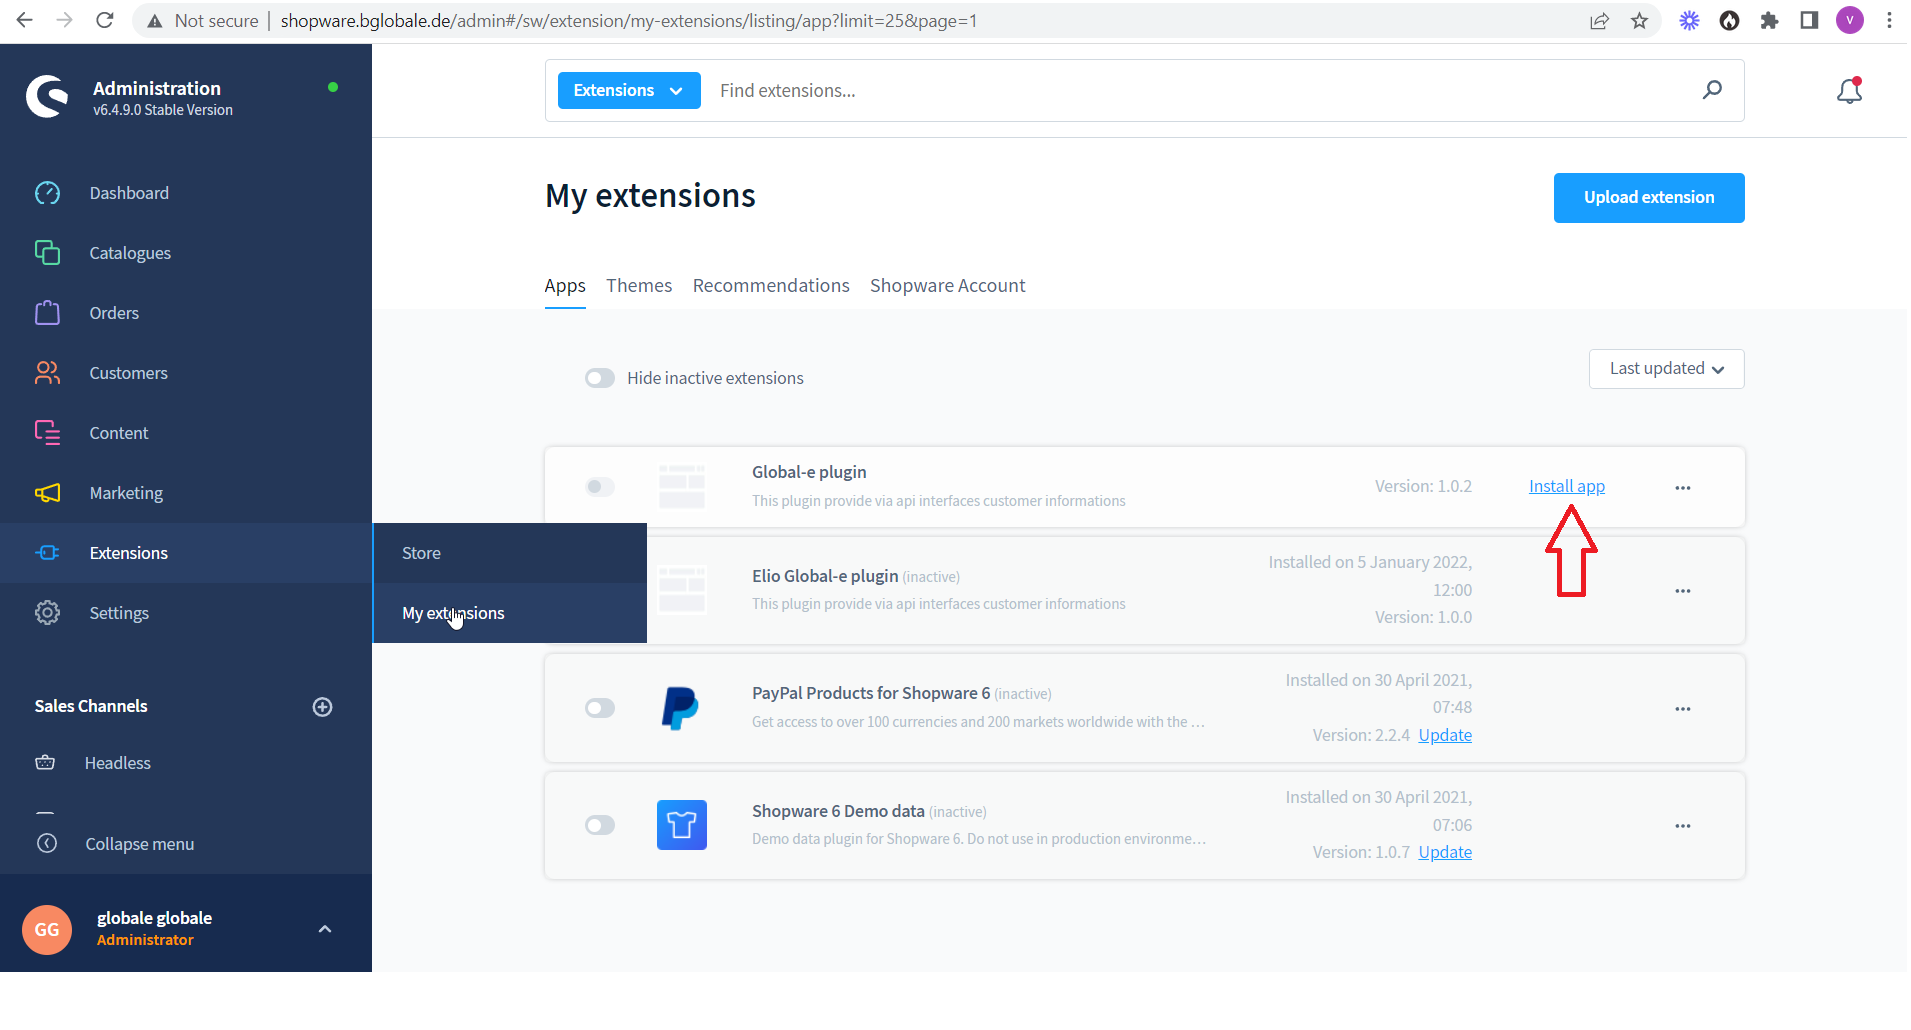Switch to the Themes tab
This screenshot has width=1911, height=1030.
tap(638, 285)
